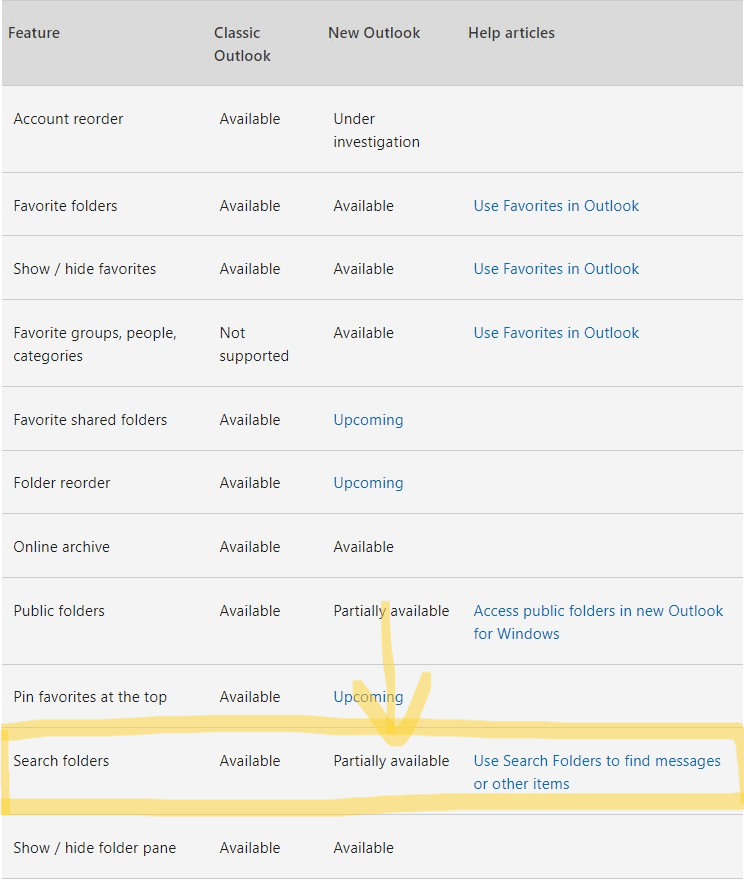Click Classic Outlook Available for Search folders
The height and width of the screenshot is (883, 744).
250,761
